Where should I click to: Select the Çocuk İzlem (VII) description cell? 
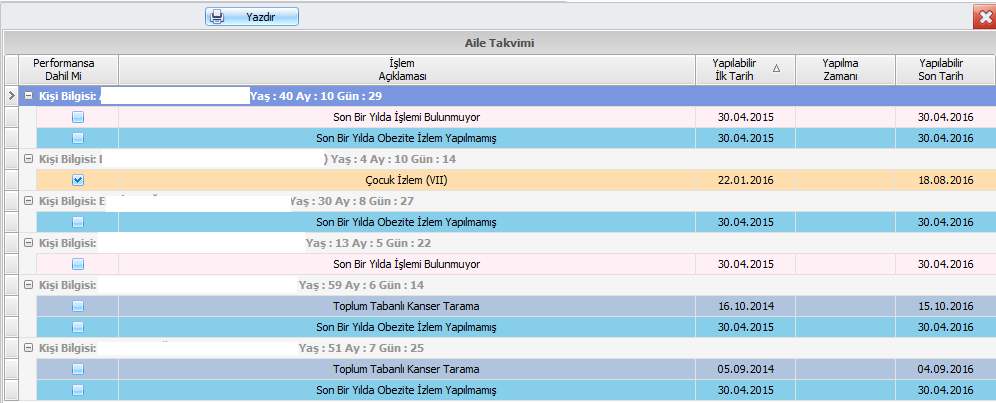tap(407, 180)
